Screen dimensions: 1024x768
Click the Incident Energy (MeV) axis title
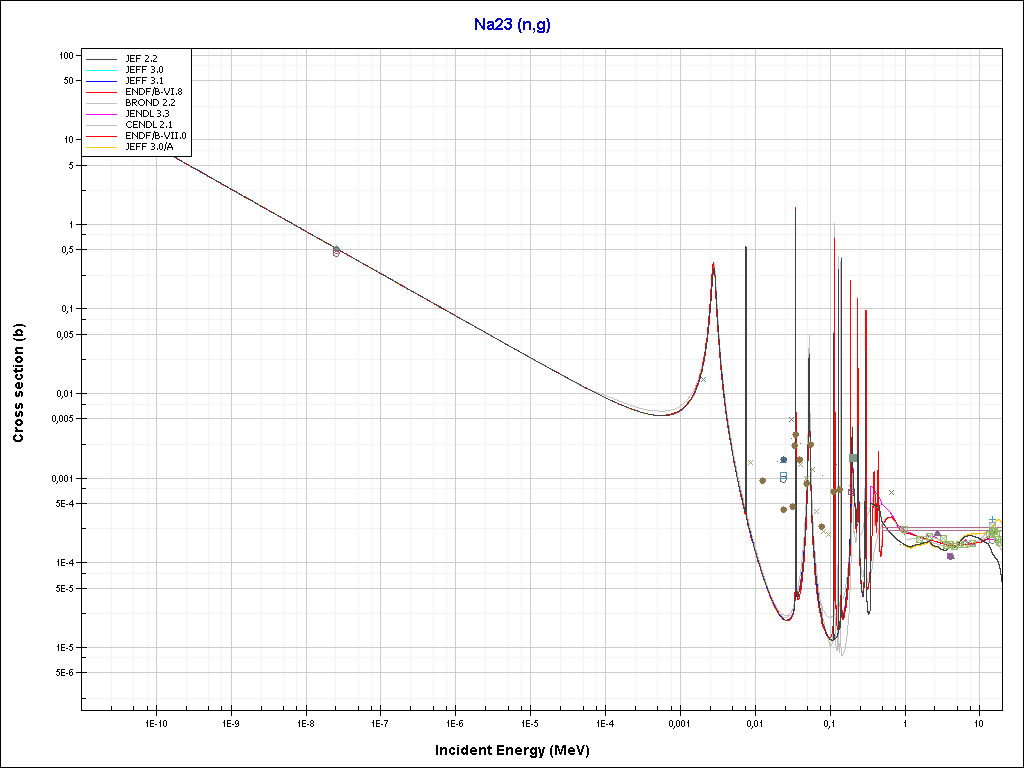(519, 749)
